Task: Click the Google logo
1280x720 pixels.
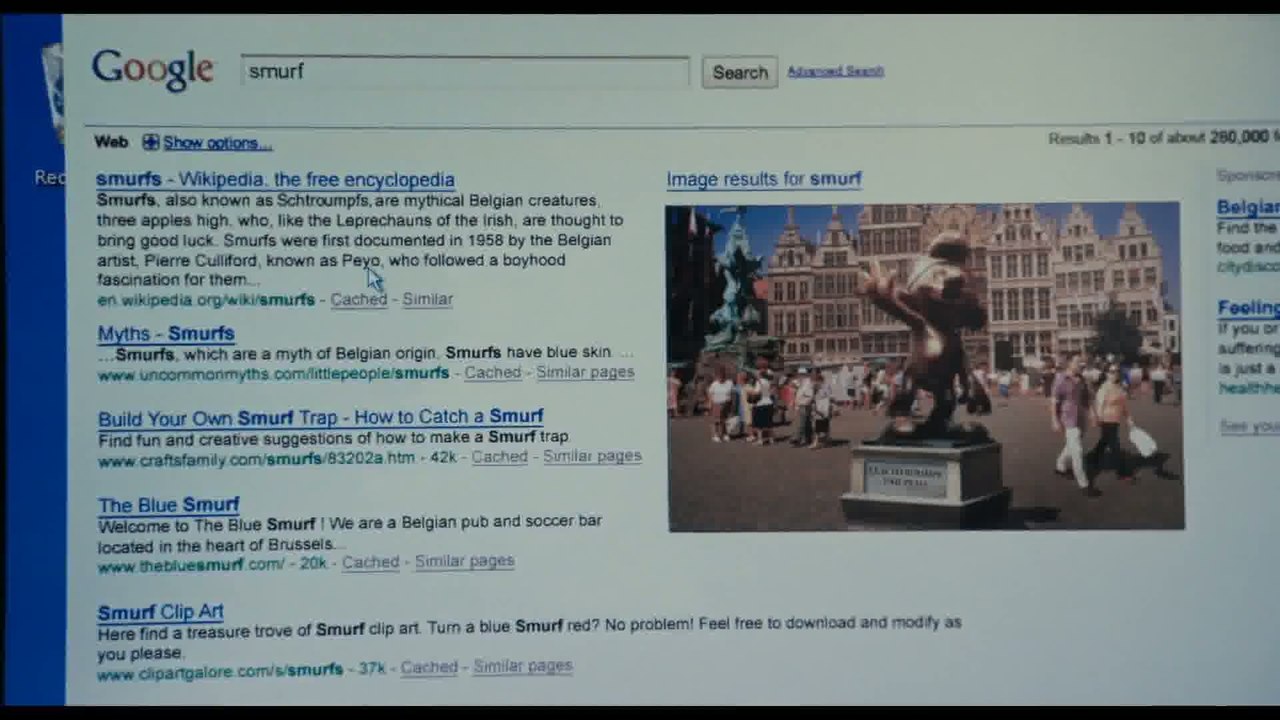Action: [153, 70]
